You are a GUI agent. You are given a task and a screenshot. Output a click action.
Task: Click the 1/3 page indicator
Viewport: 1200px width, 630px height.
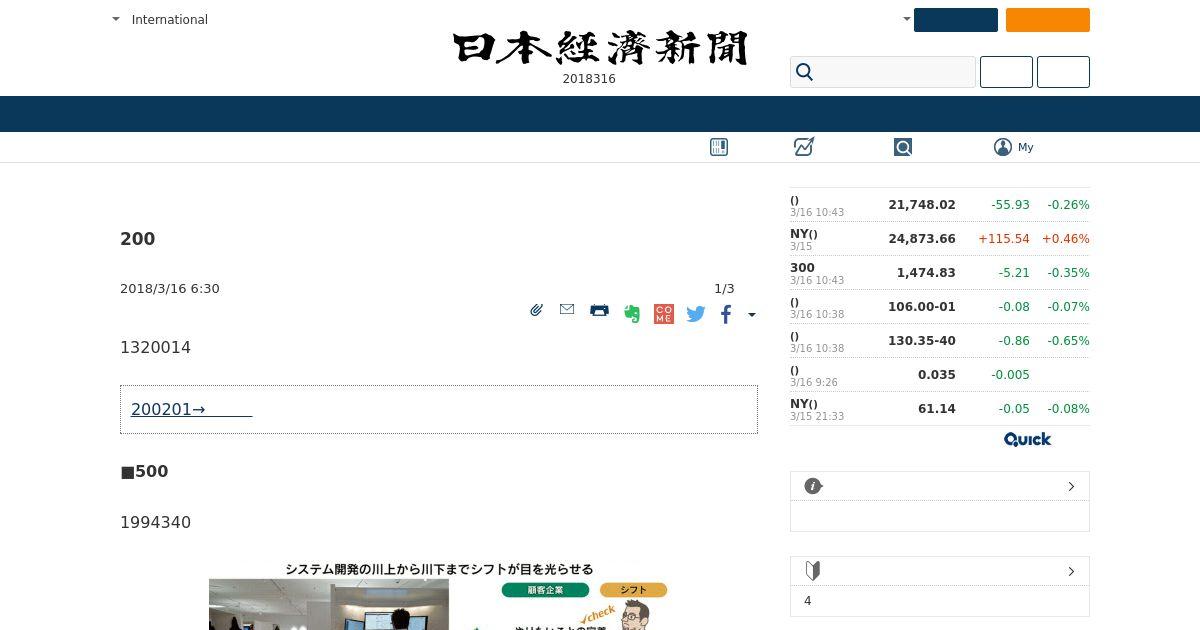click(724, 289)
